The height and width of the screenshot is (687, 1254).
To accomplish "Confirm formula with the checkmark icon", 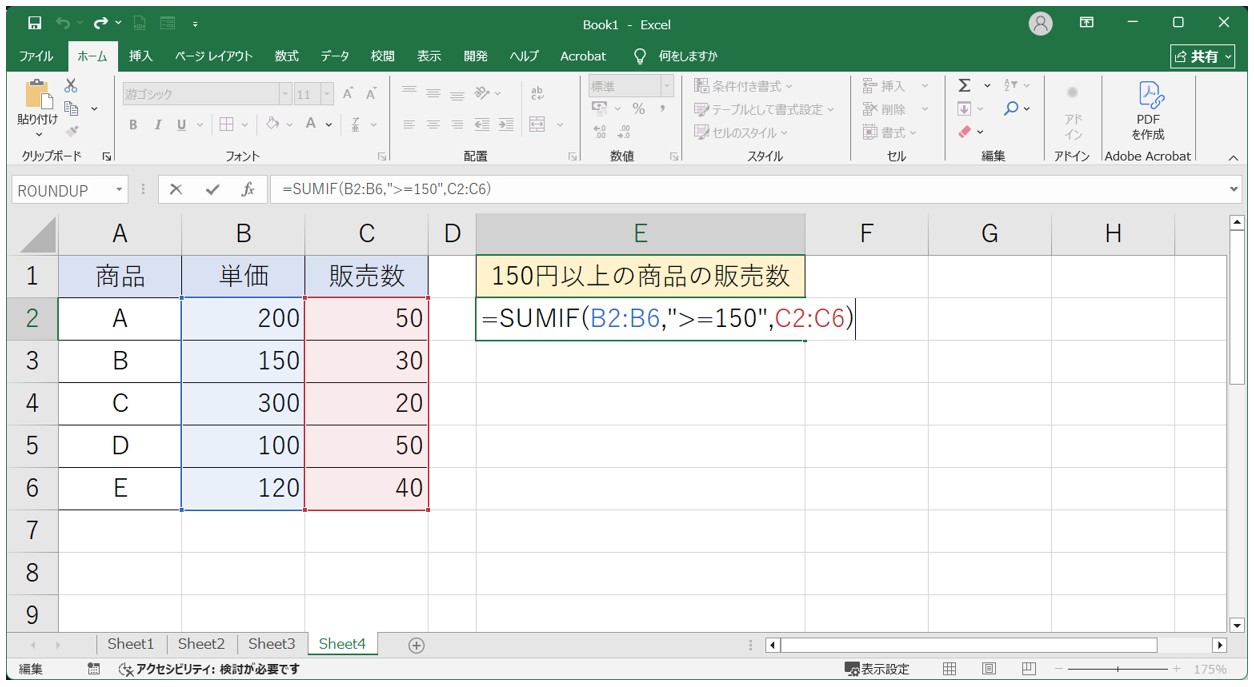I will pyautogui.click(x=212, y=190).
